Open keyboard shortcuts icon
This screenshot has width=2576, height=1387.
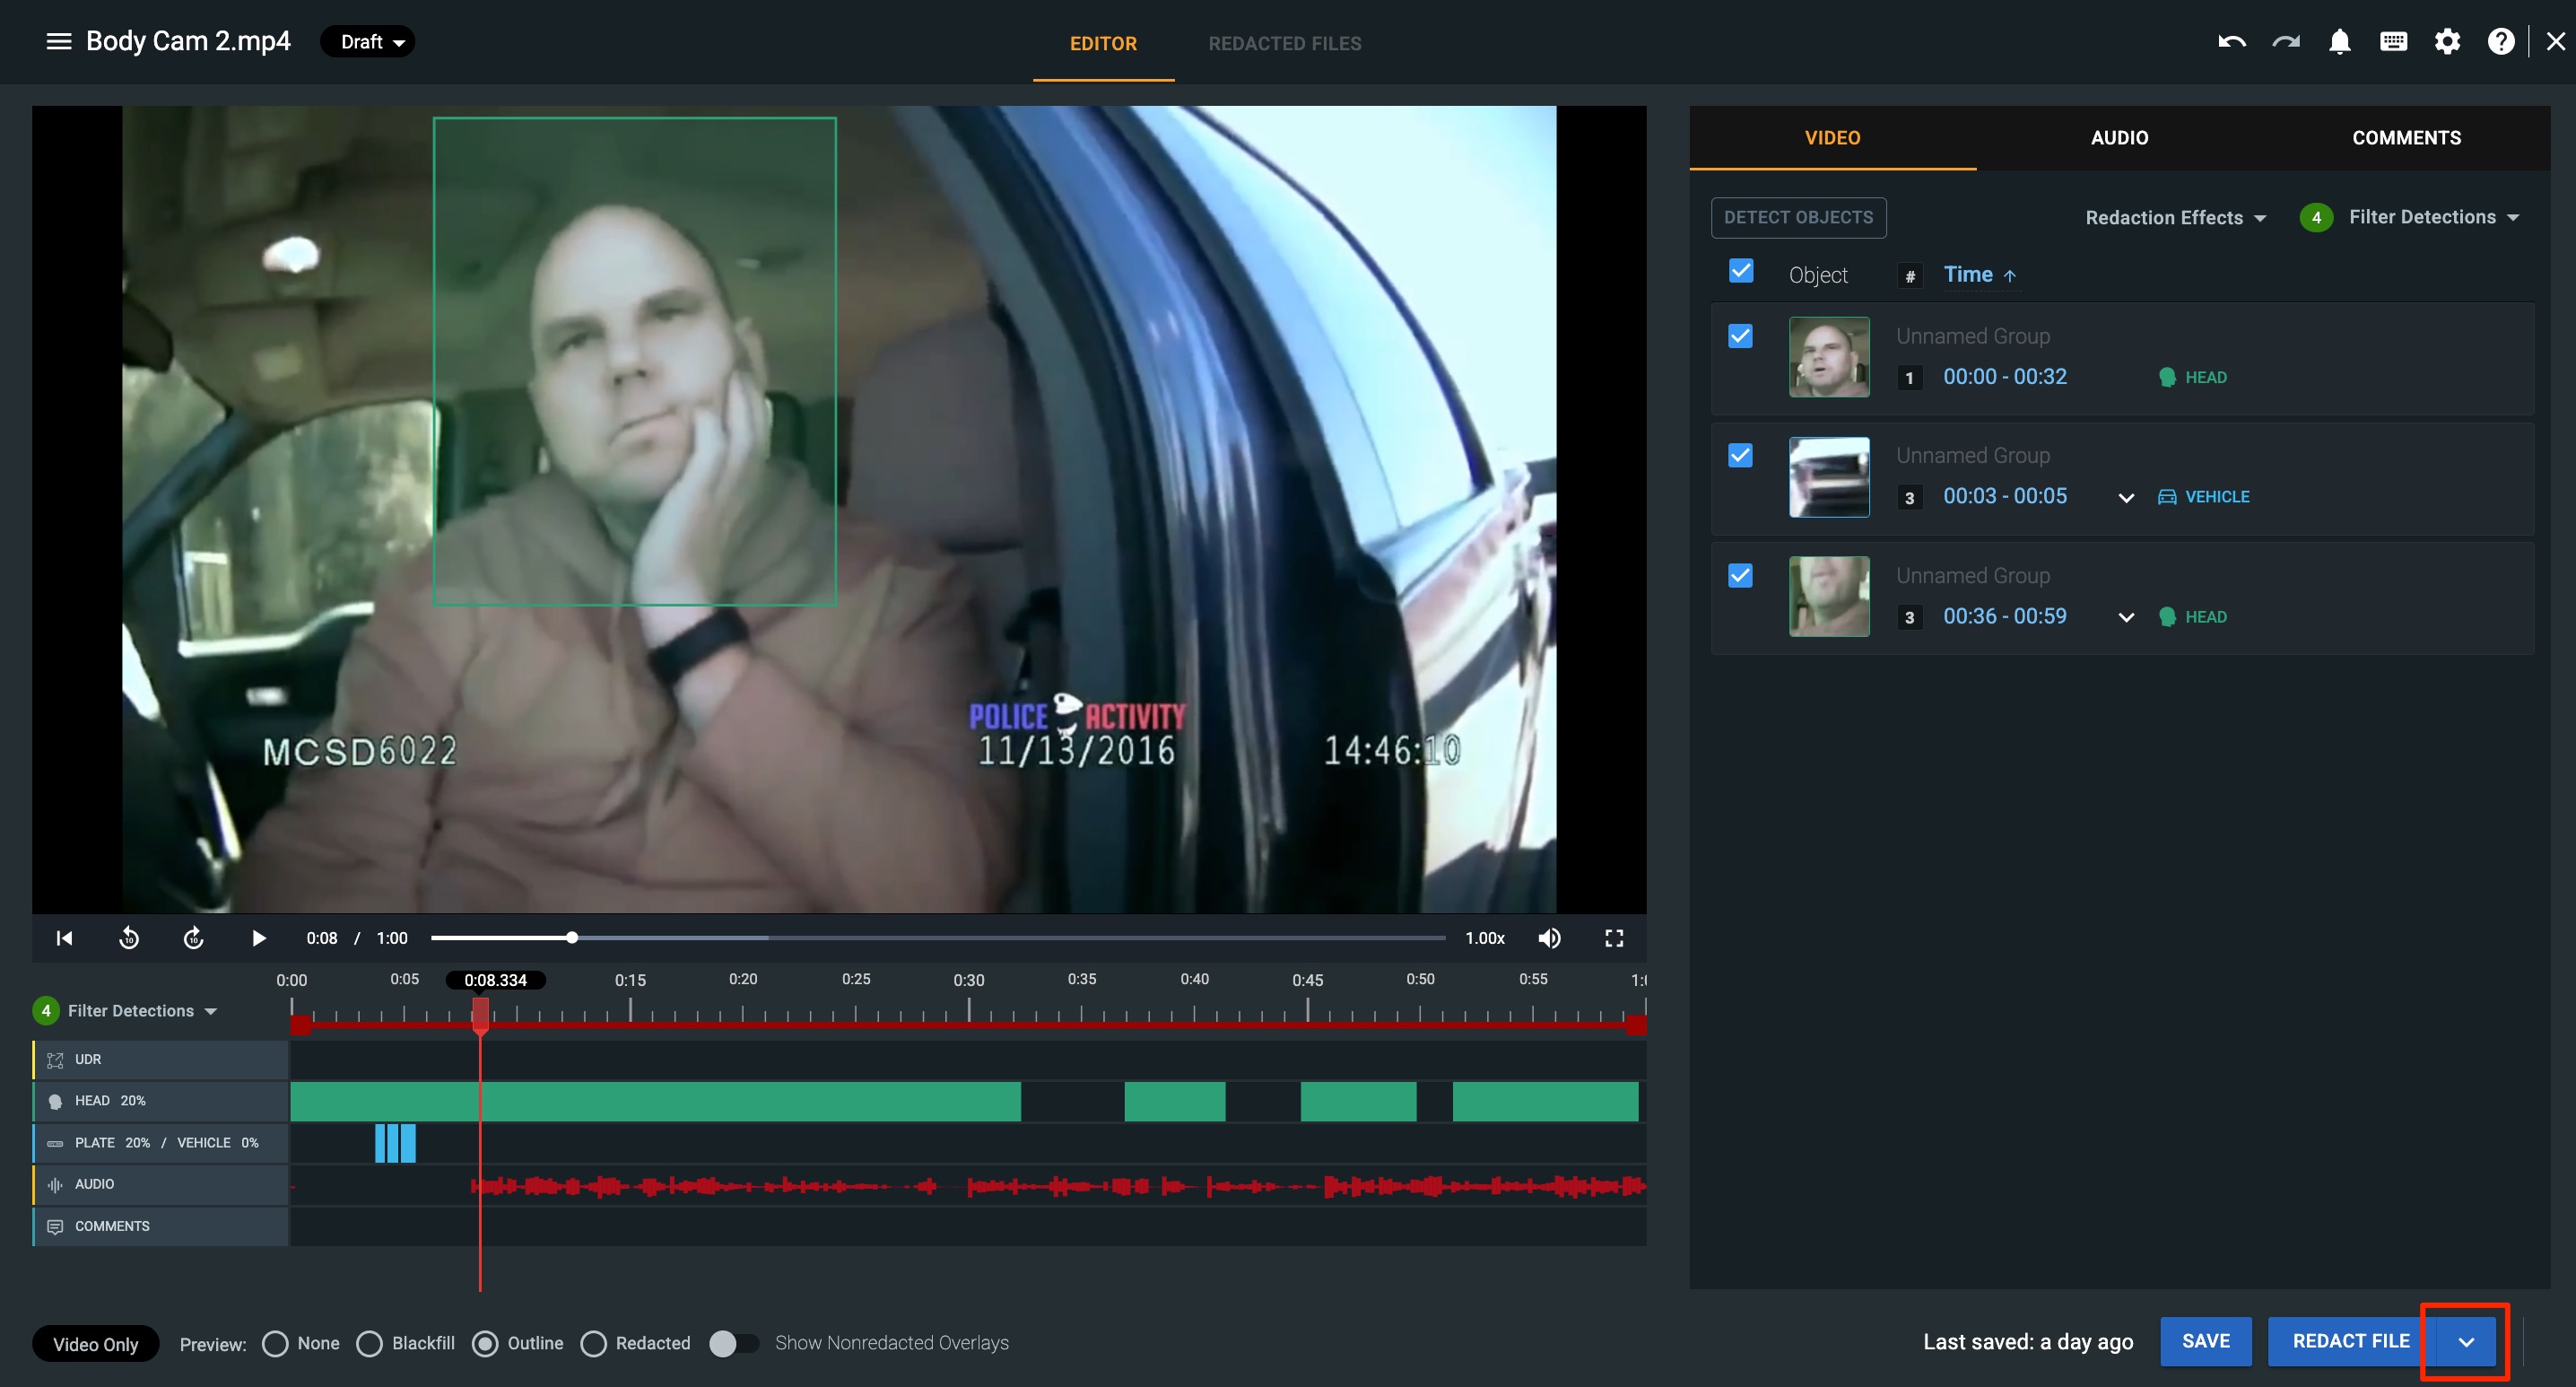[2393, 42]
